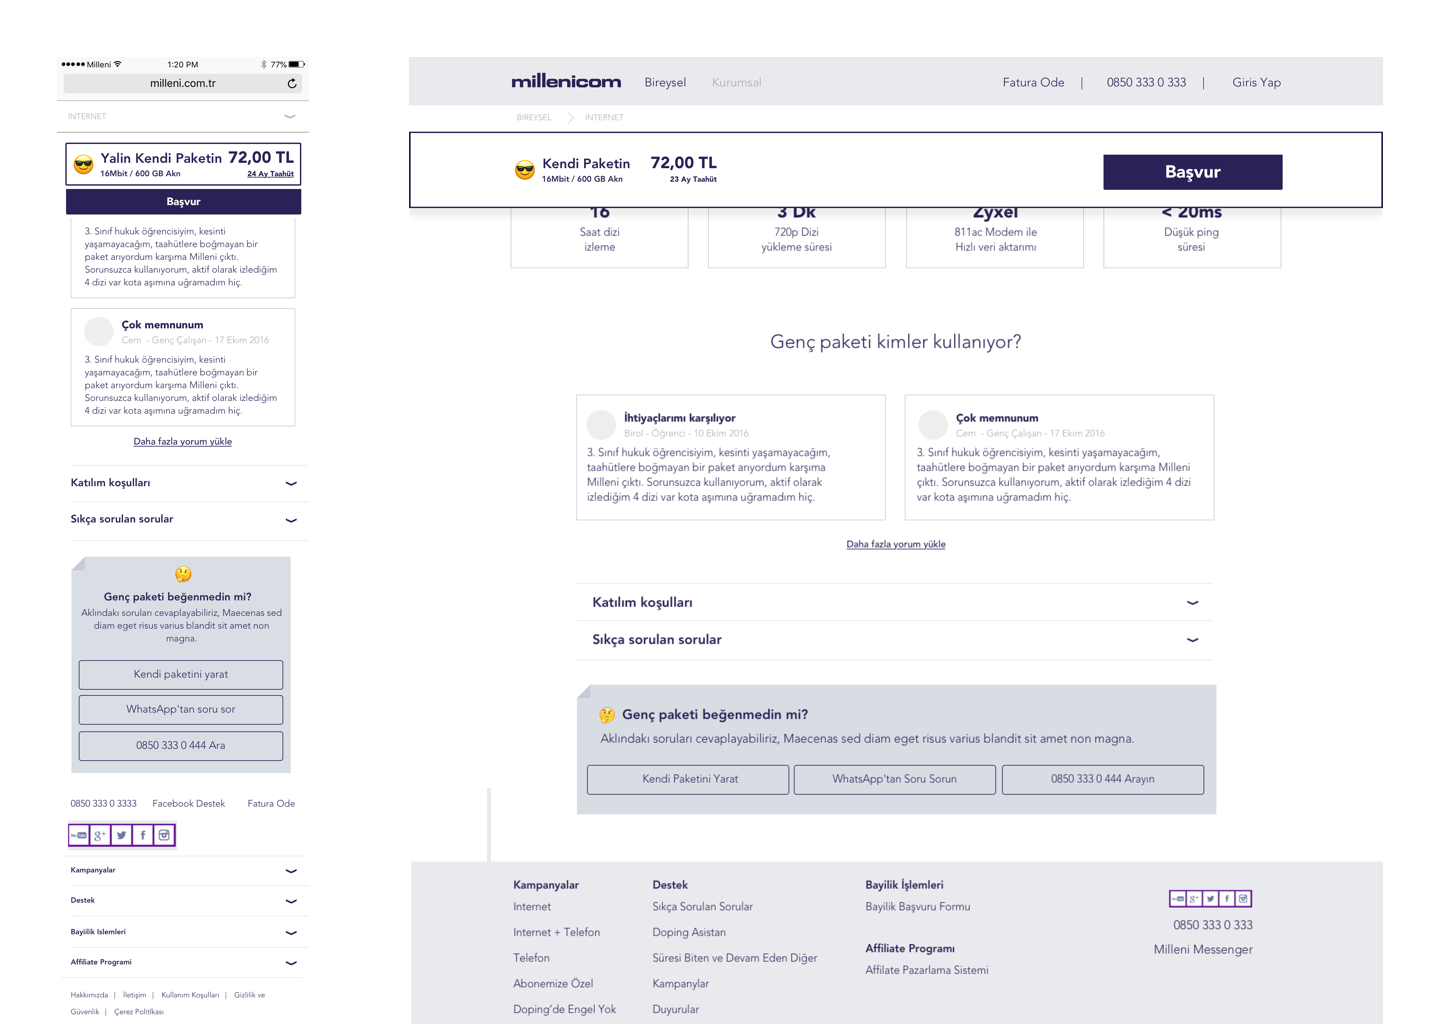This screenshot has height=1024, width=1440.
Task: Tap the Bluetooth icon in the phone status bar
Action: point(264,64)
